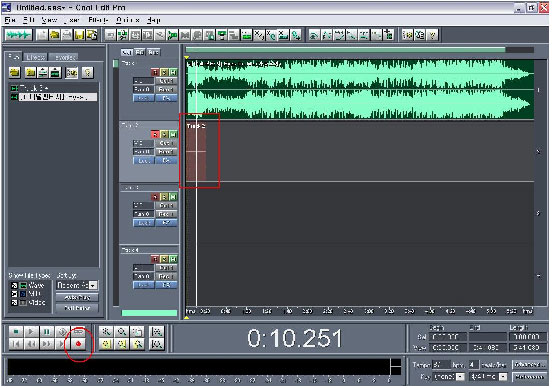Click the Play Looped transport button
Screen dimensions: 552x388
tap(78, 332)
